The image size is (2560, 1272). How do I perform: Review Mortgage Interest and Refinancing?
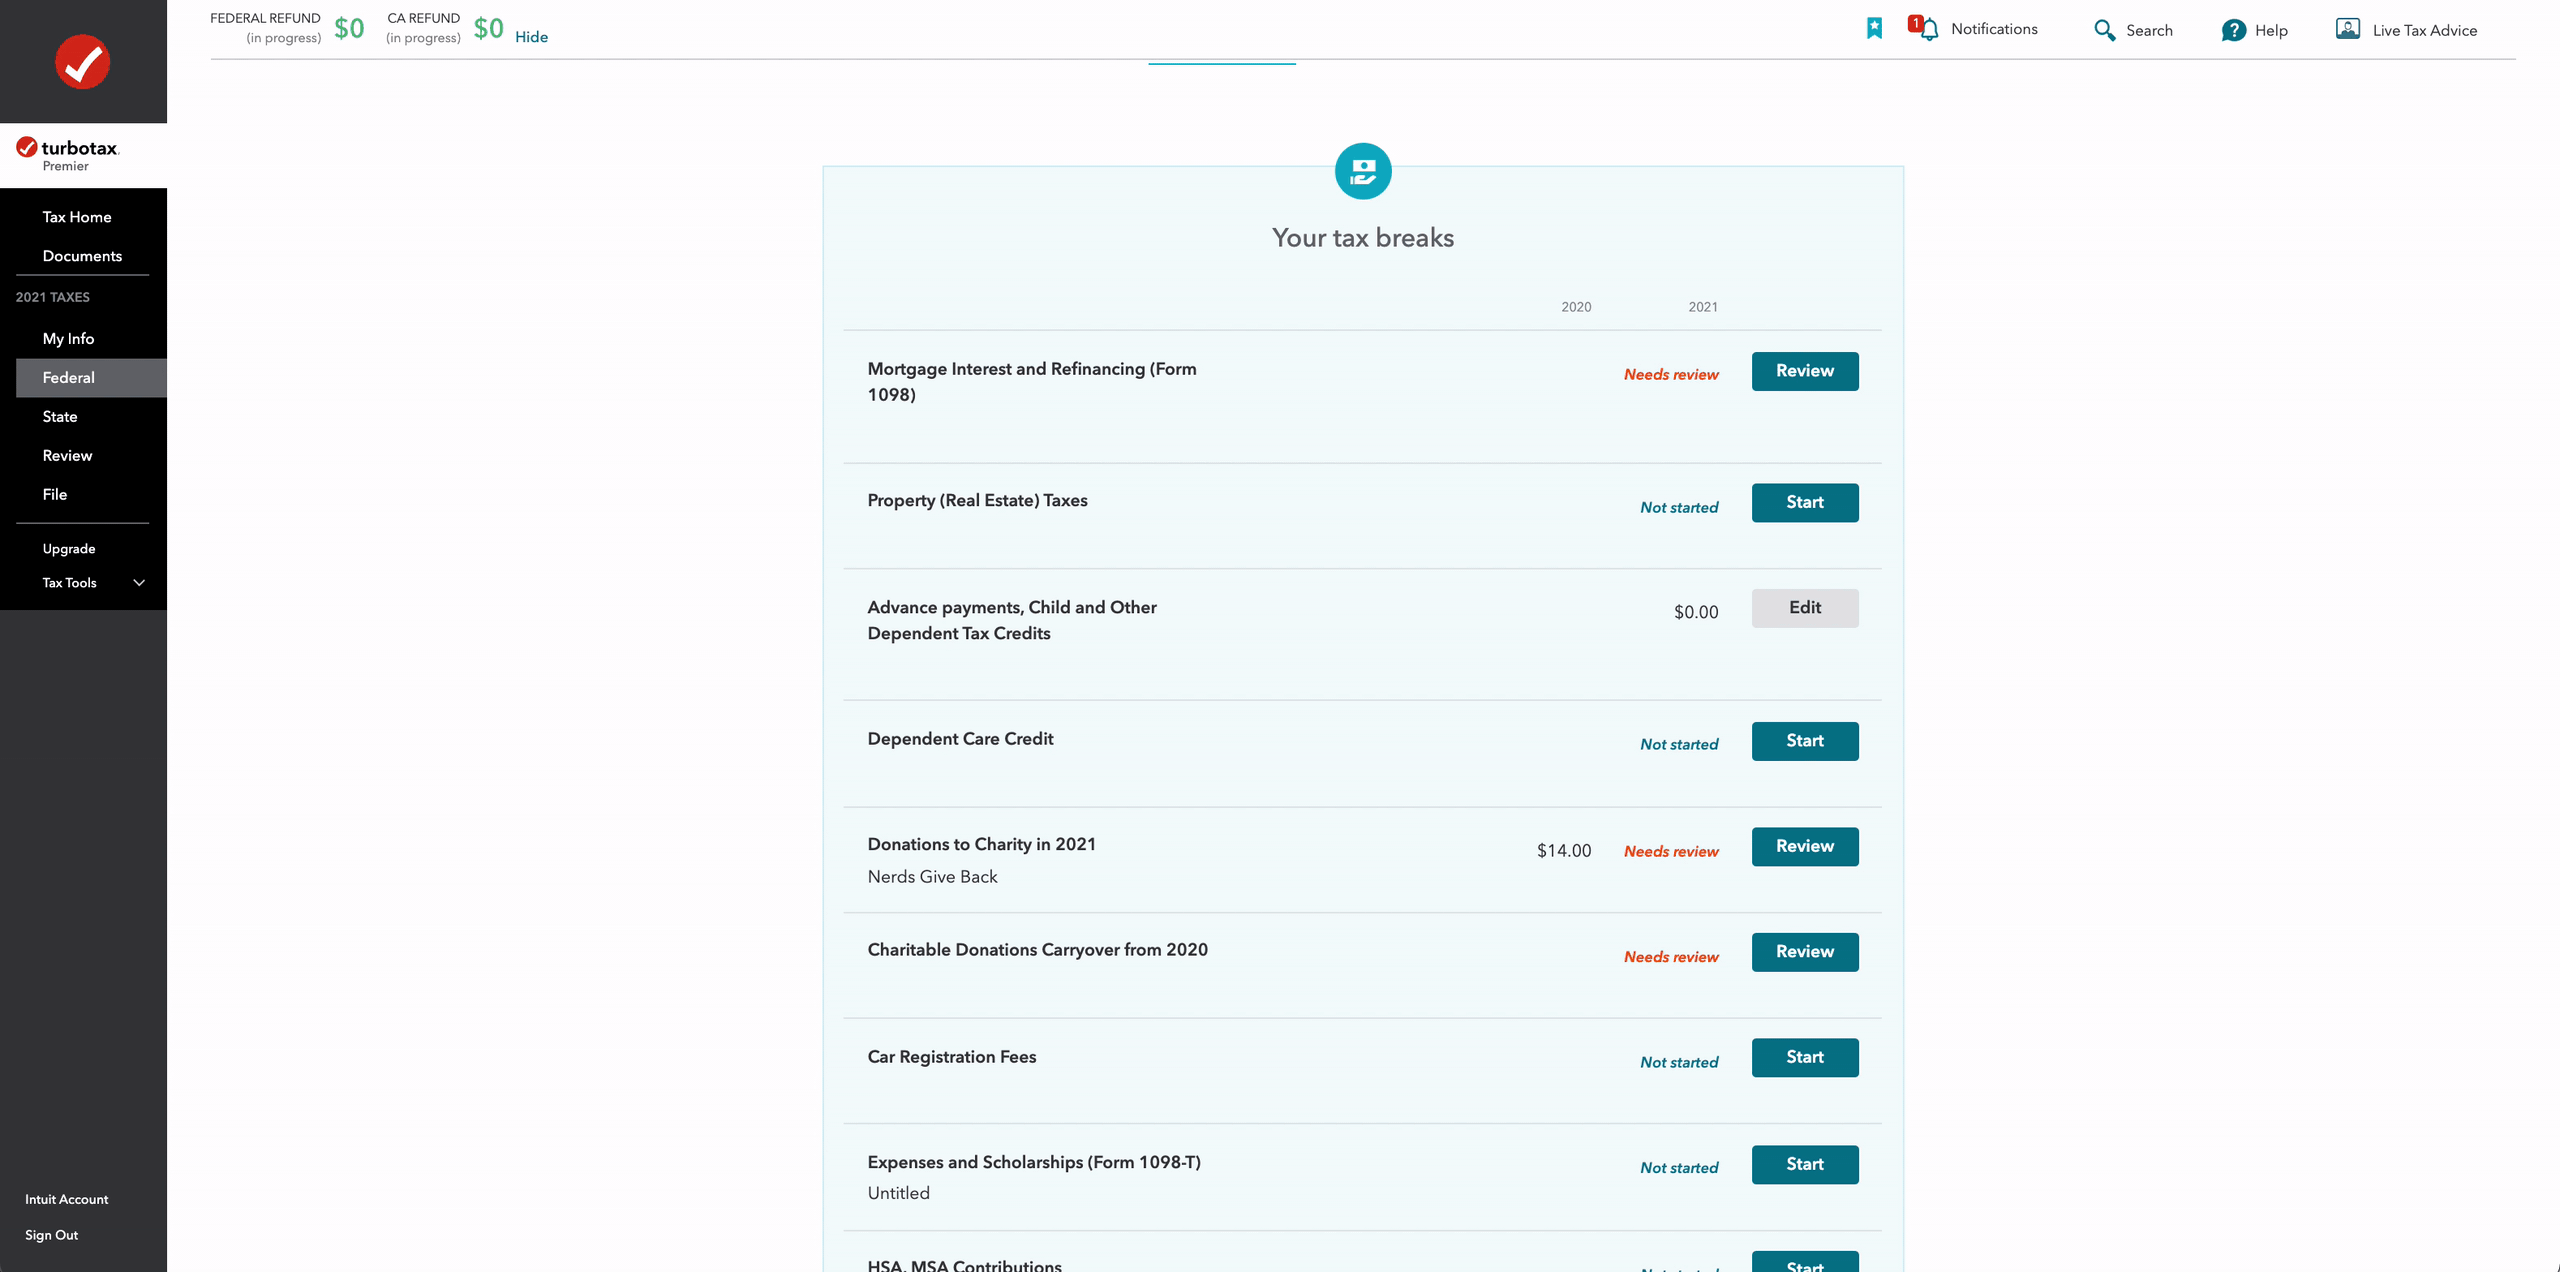1804,371
